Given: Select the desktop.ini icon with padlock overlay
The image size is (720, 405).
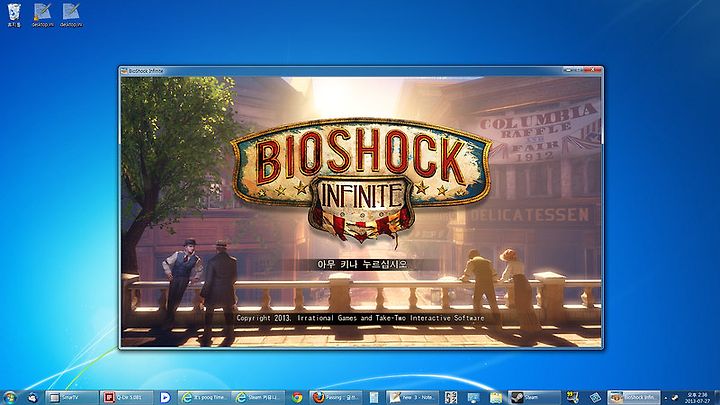Looking at the screenshot, I should [42, 15].
